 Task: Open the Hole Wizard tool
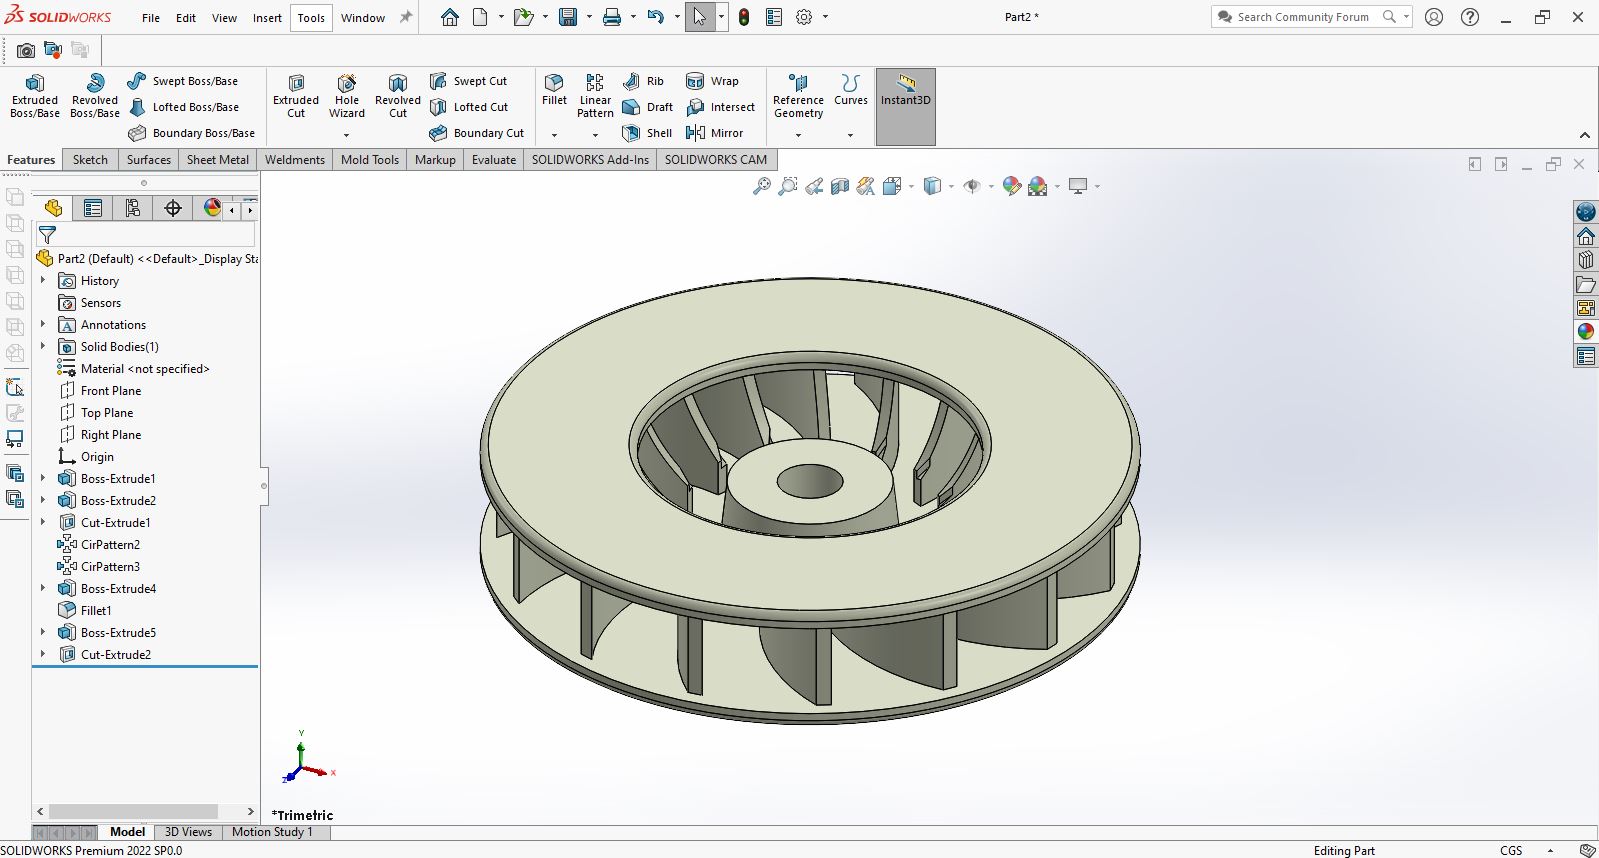click(347, 95)
